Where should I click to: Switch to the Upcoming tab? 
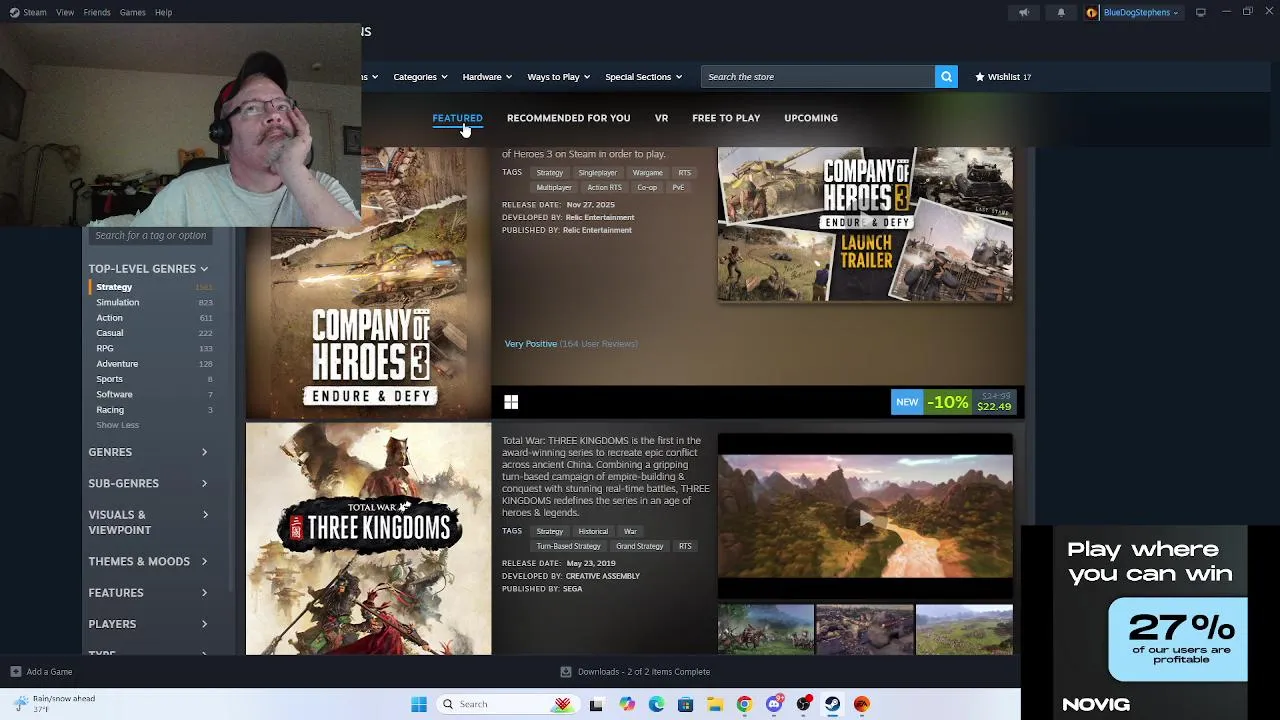click(811, 118)
